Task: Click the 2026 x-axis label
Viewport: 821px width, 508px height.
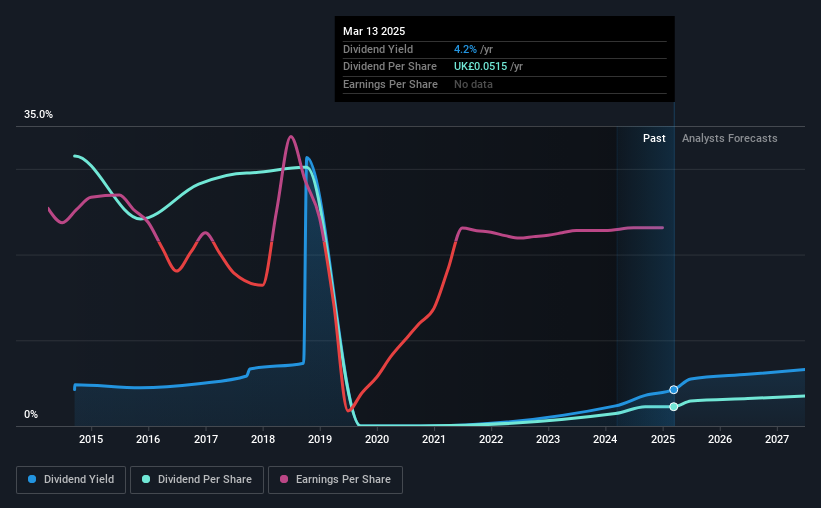Action: coord(720,439)
